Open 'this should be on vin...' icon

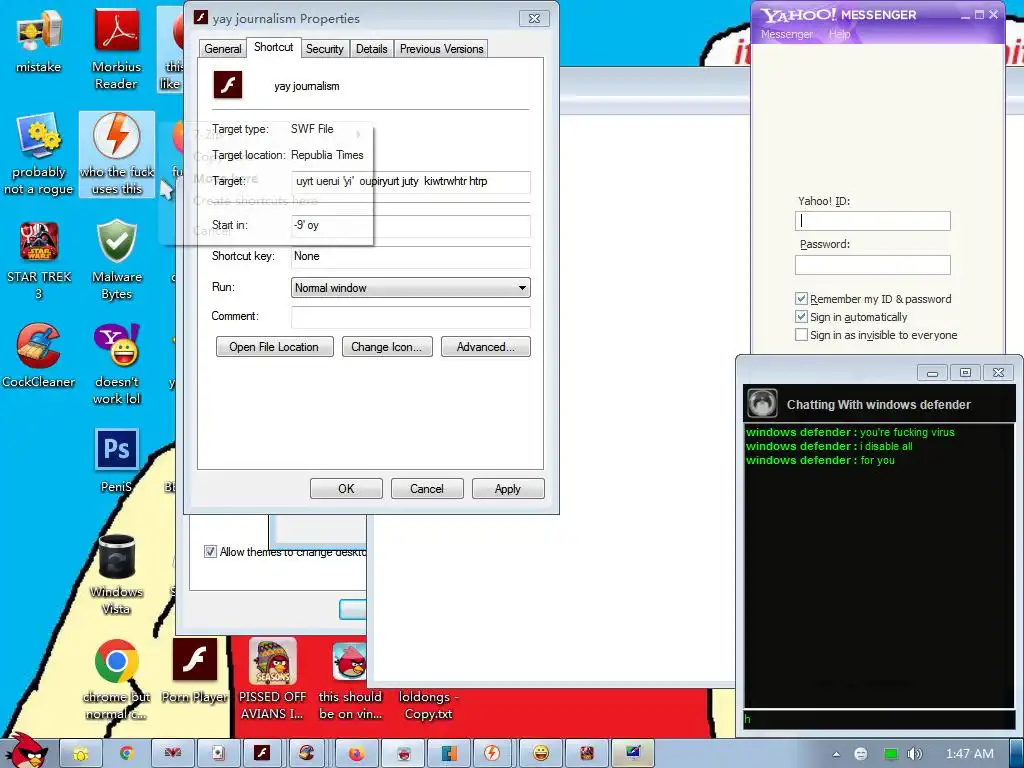pos(350,679)
